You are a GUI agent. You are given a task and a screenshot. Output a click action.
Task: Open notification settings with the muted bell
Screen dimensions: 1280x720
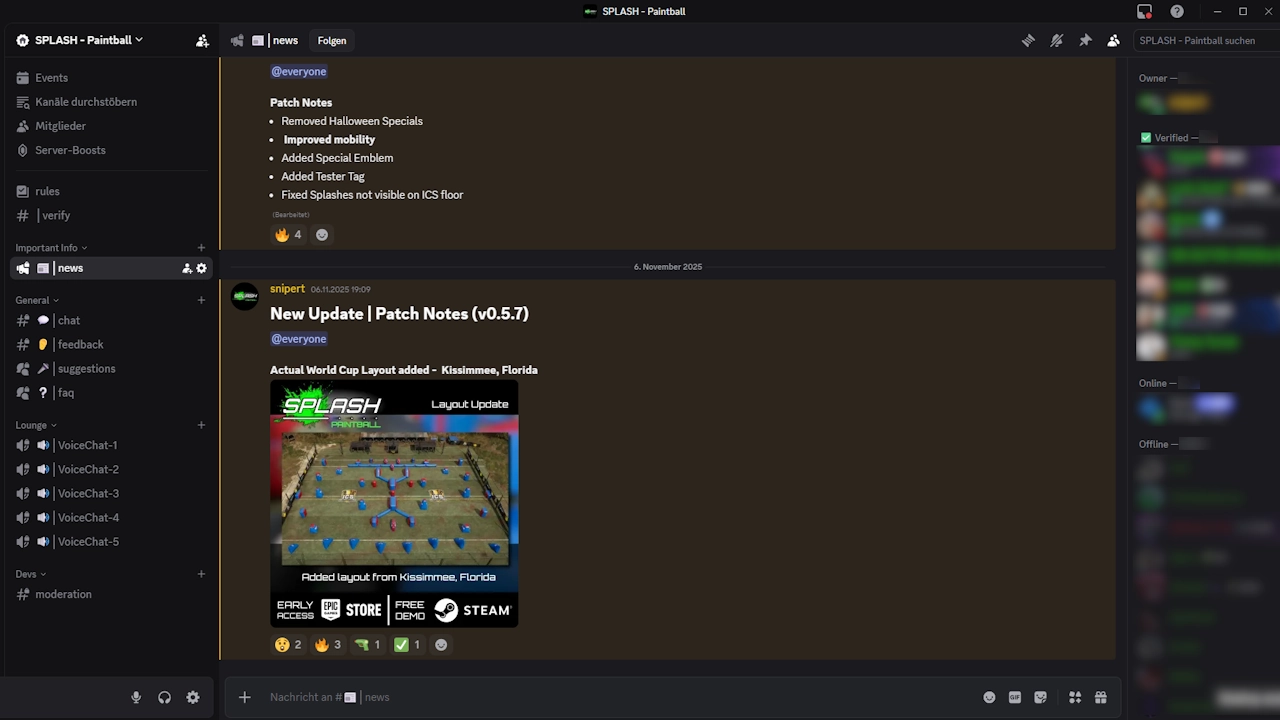pyautogui.click(x=1057, y=40)
